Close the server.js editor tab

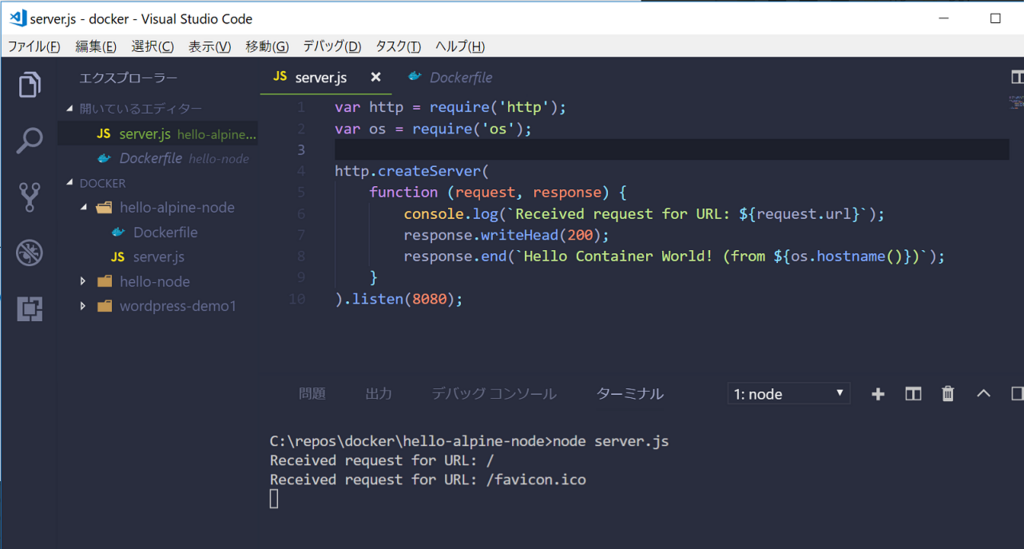[x=376, y=77]
